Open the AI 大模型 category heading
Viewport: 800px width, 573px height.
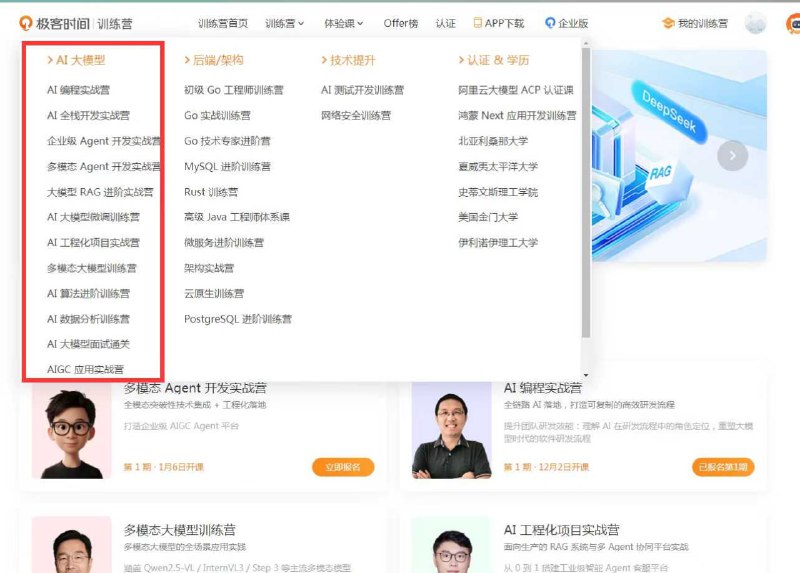coord(76,60)
